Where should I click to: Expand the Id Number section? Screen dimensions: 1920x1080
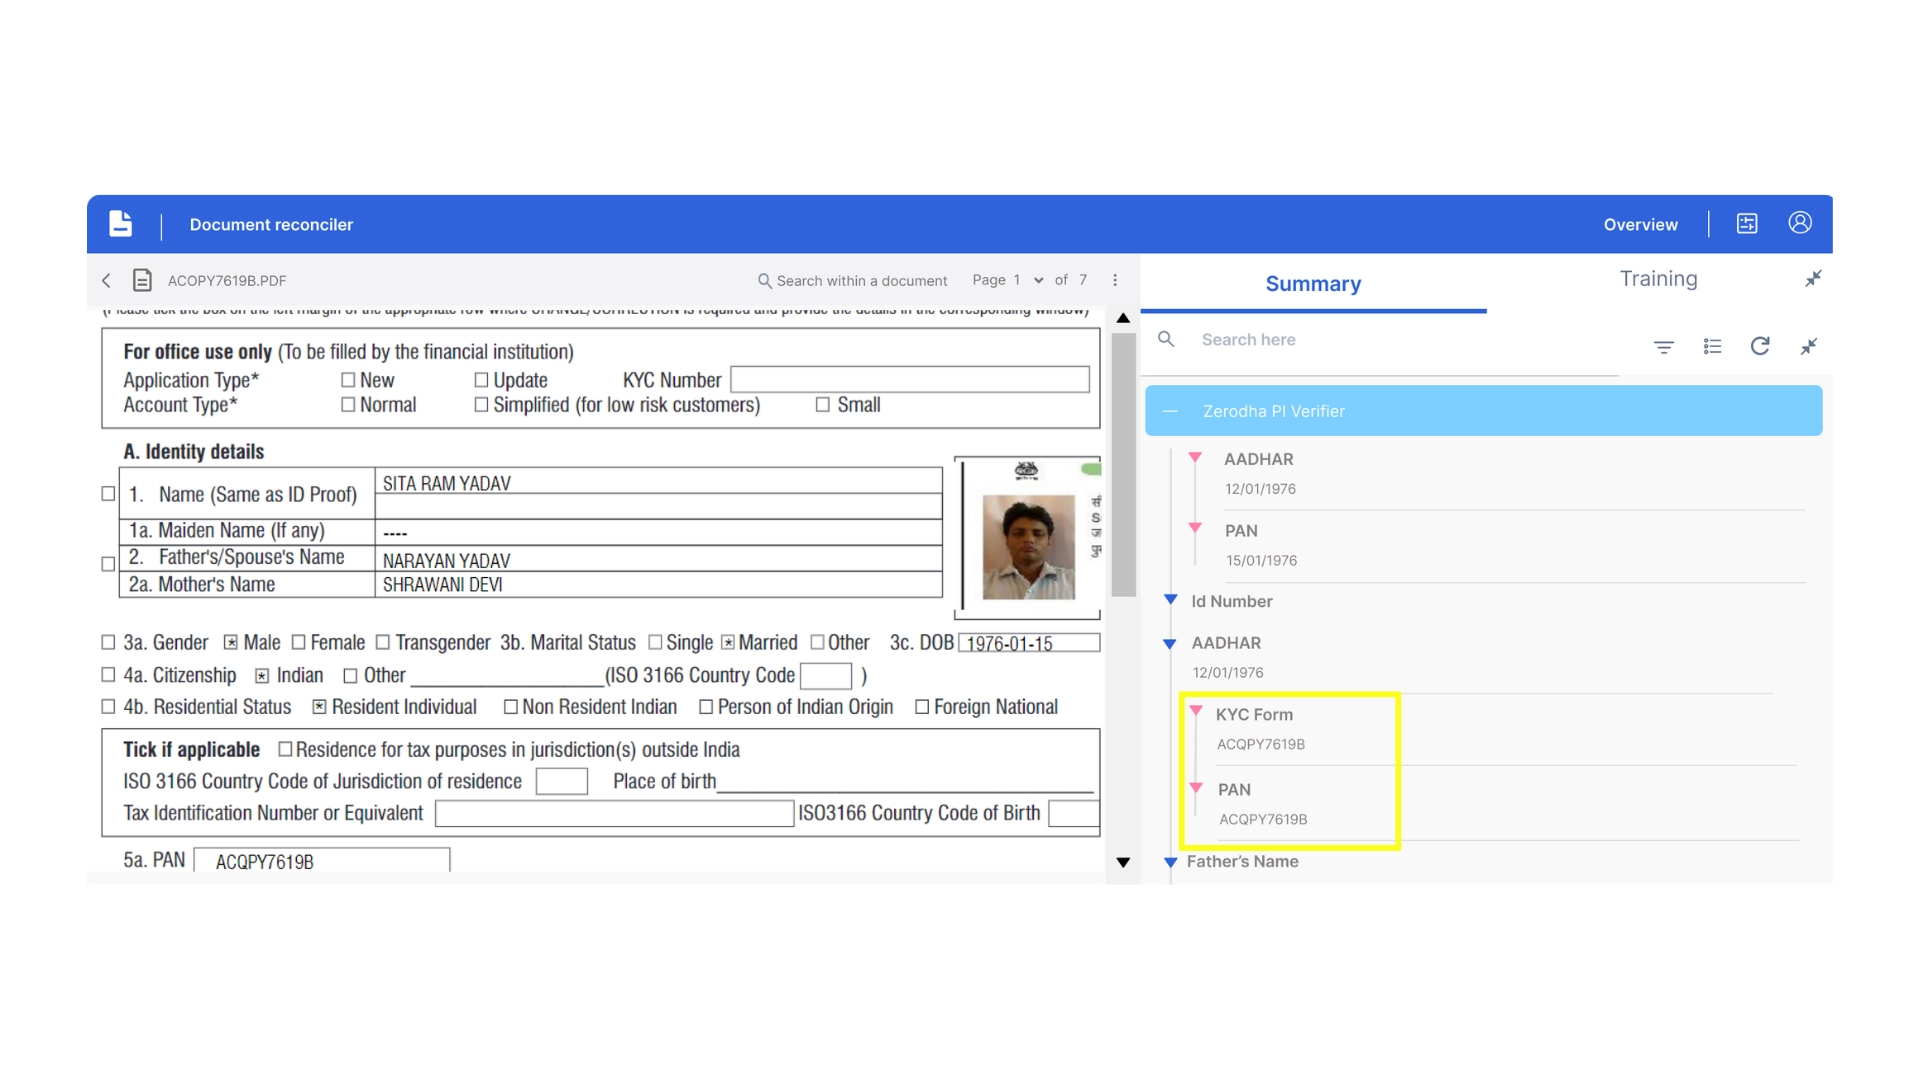pyautogui.click(x=1170, y=600)
